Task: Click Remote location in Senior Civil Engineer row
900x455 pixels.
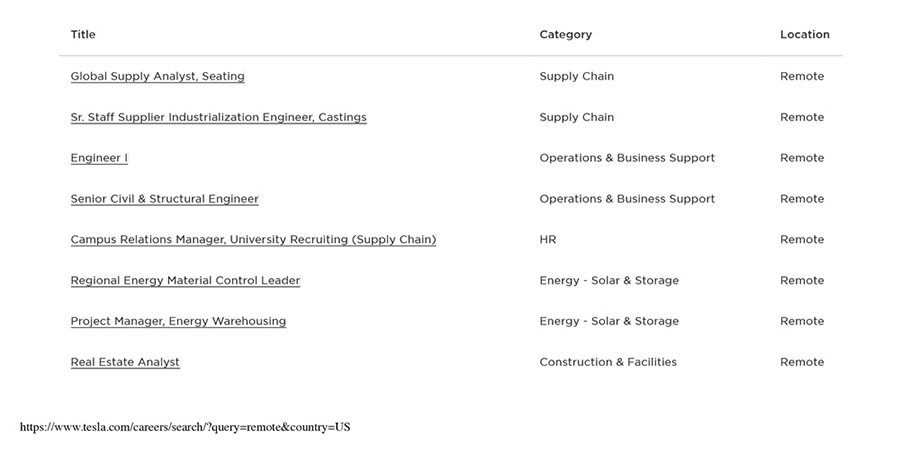Action: [x=802, y=199]
